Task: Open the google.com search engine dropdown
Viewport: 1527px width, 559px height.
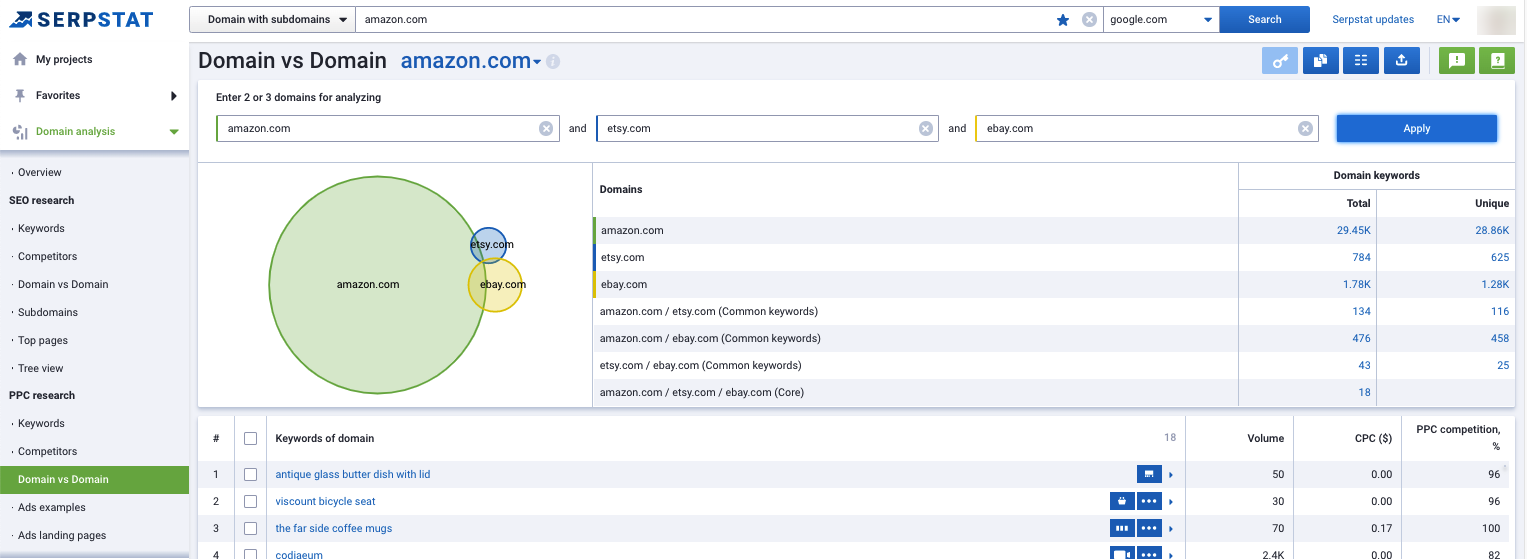Action: tap(1161, 20)
